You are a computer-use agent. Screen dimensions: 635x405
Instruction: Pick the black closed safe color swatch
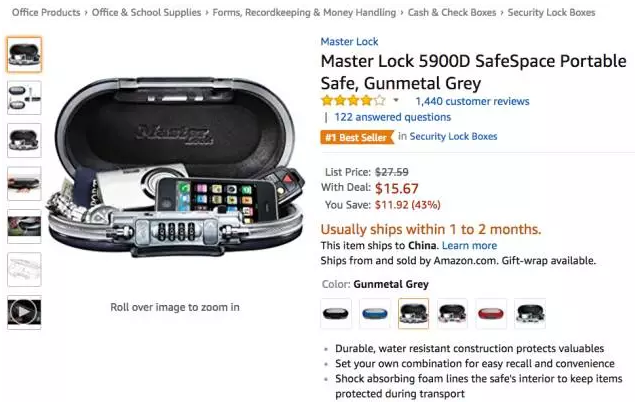(336, 313)
